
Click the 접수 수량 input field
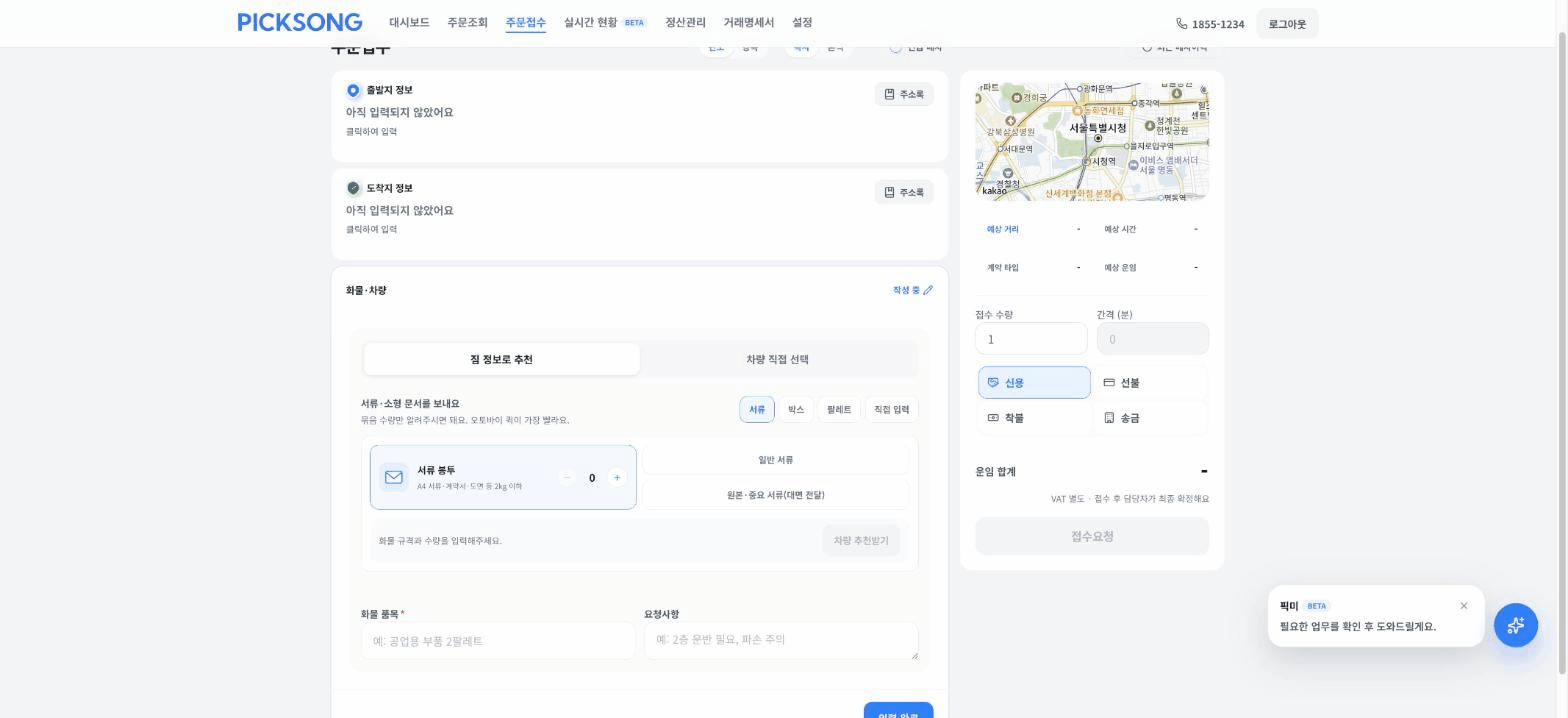(x=1031, y=338)
